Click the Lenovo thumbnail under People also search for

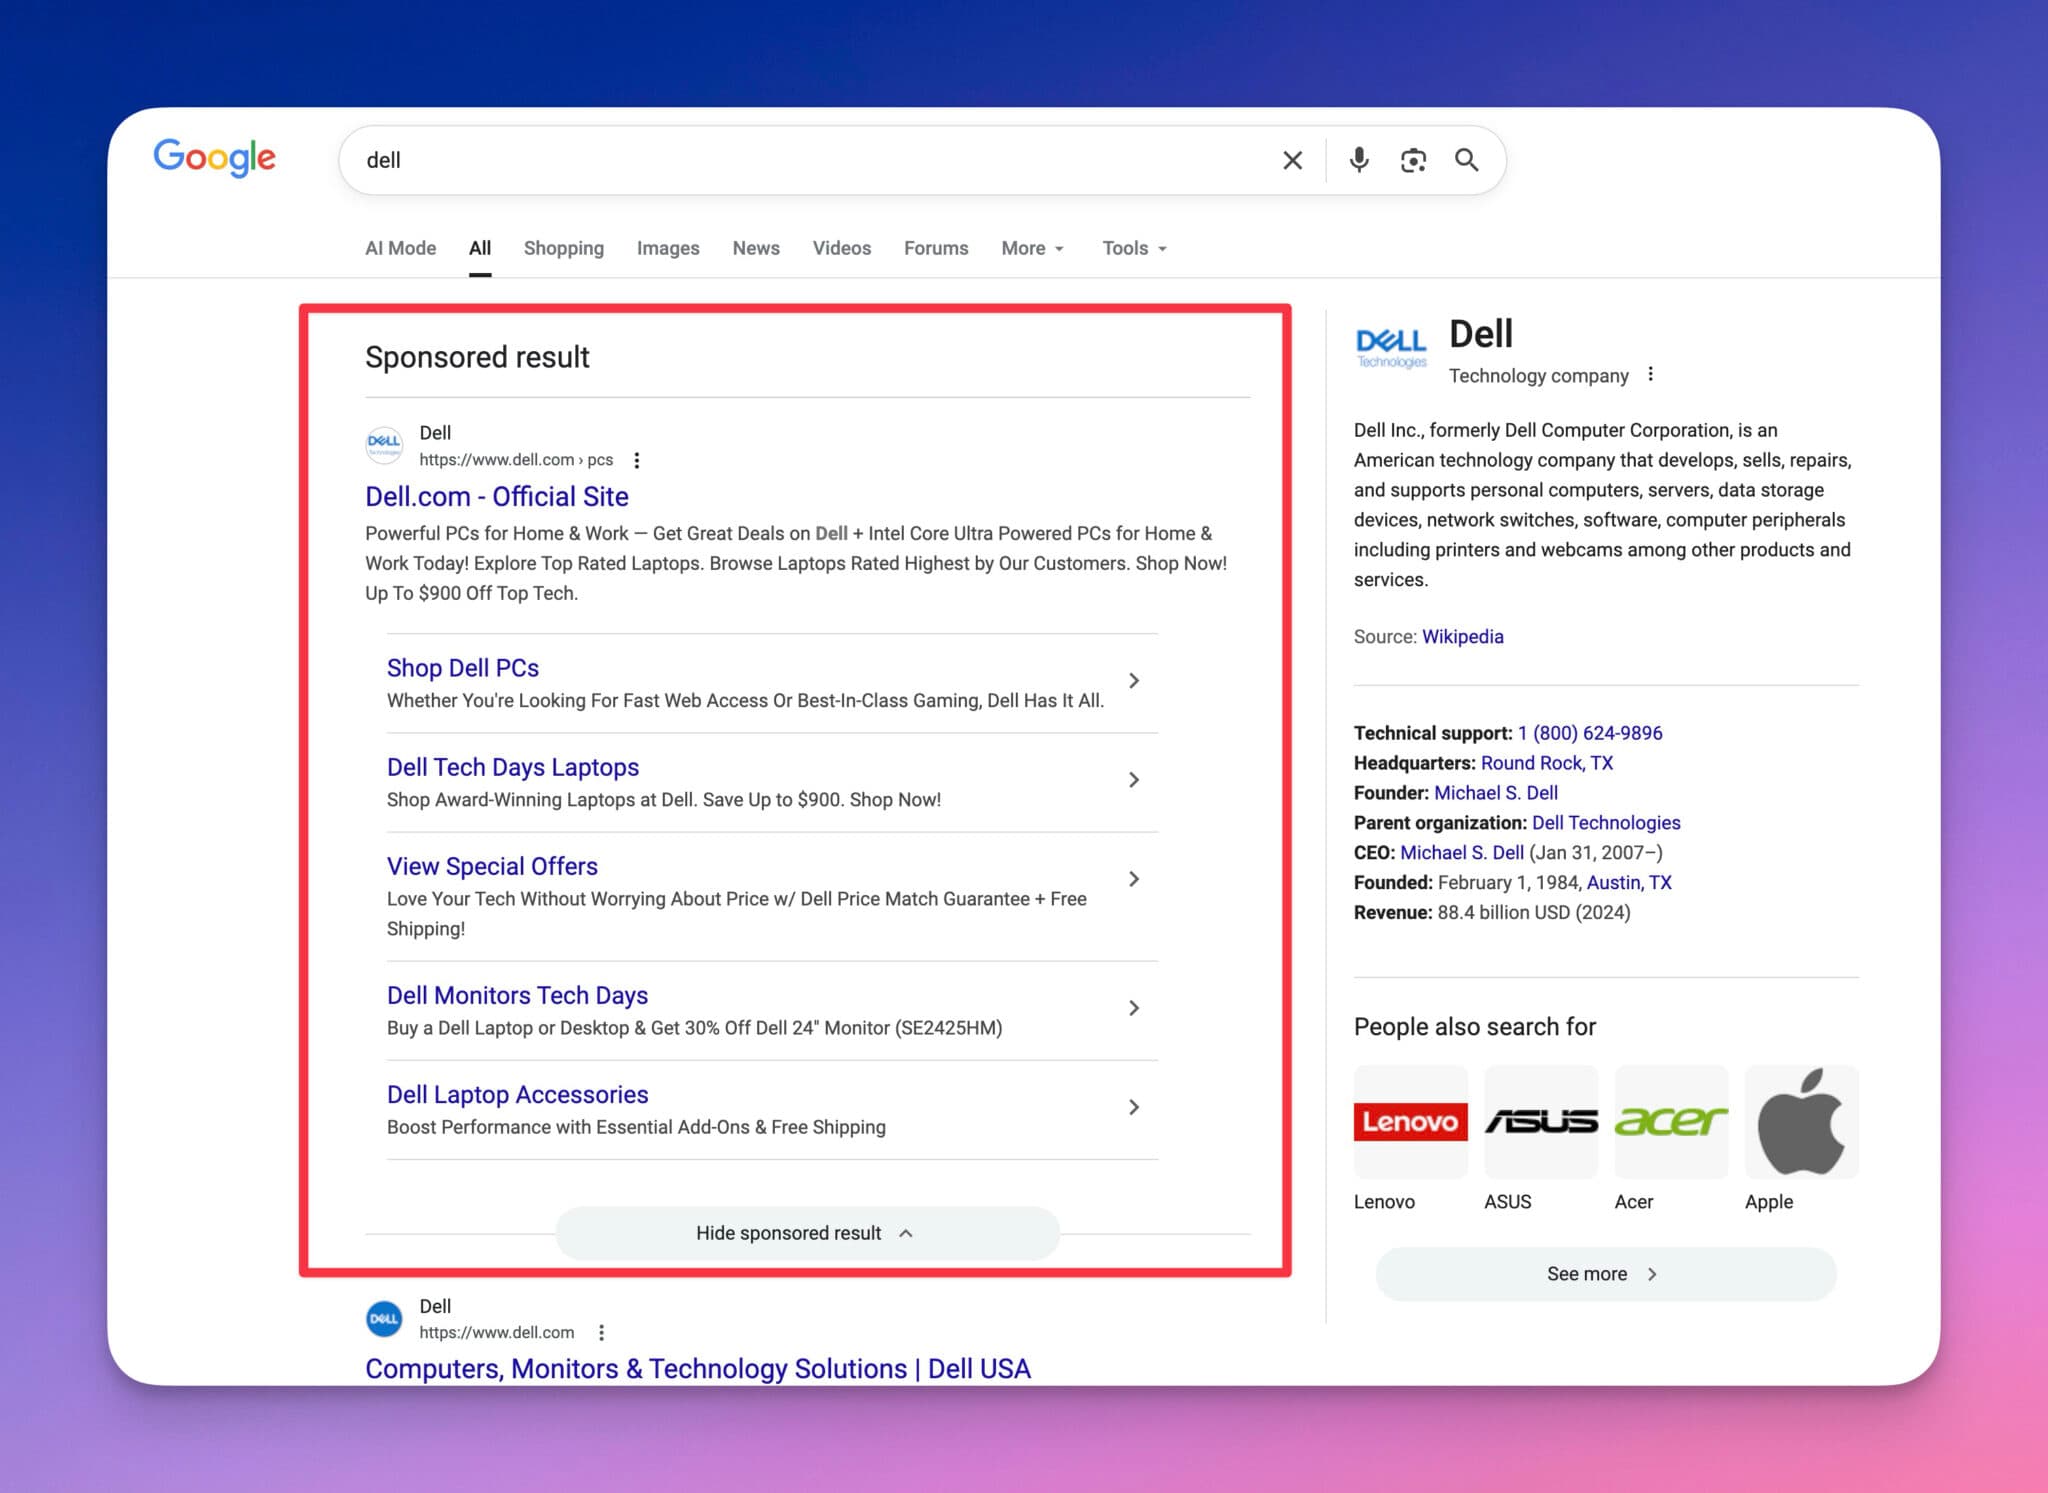(x=1410, y=1121)
